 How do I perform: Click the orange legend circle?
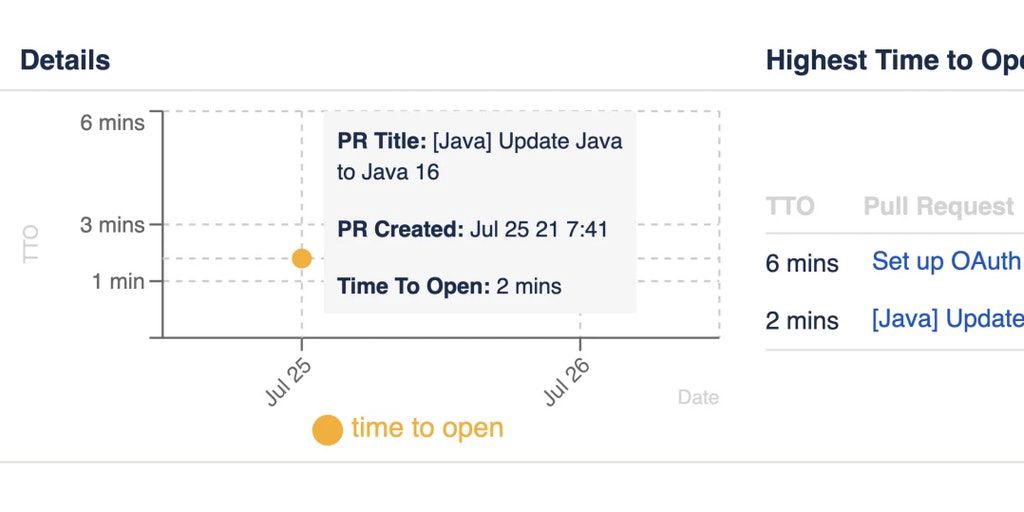(x=327, y=430)
